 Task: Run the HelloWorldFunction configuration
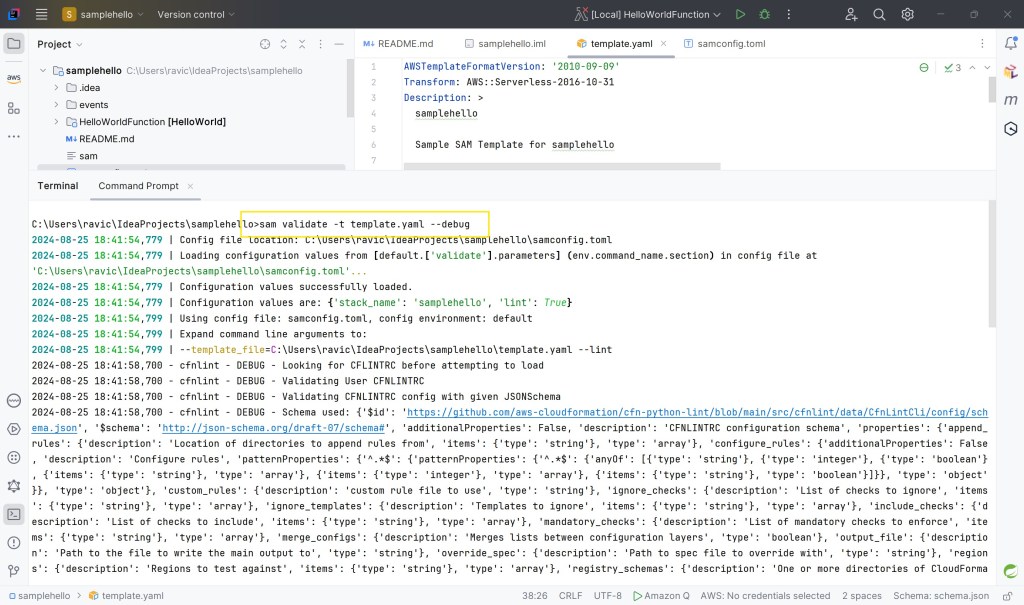click(x=740, y=15)
